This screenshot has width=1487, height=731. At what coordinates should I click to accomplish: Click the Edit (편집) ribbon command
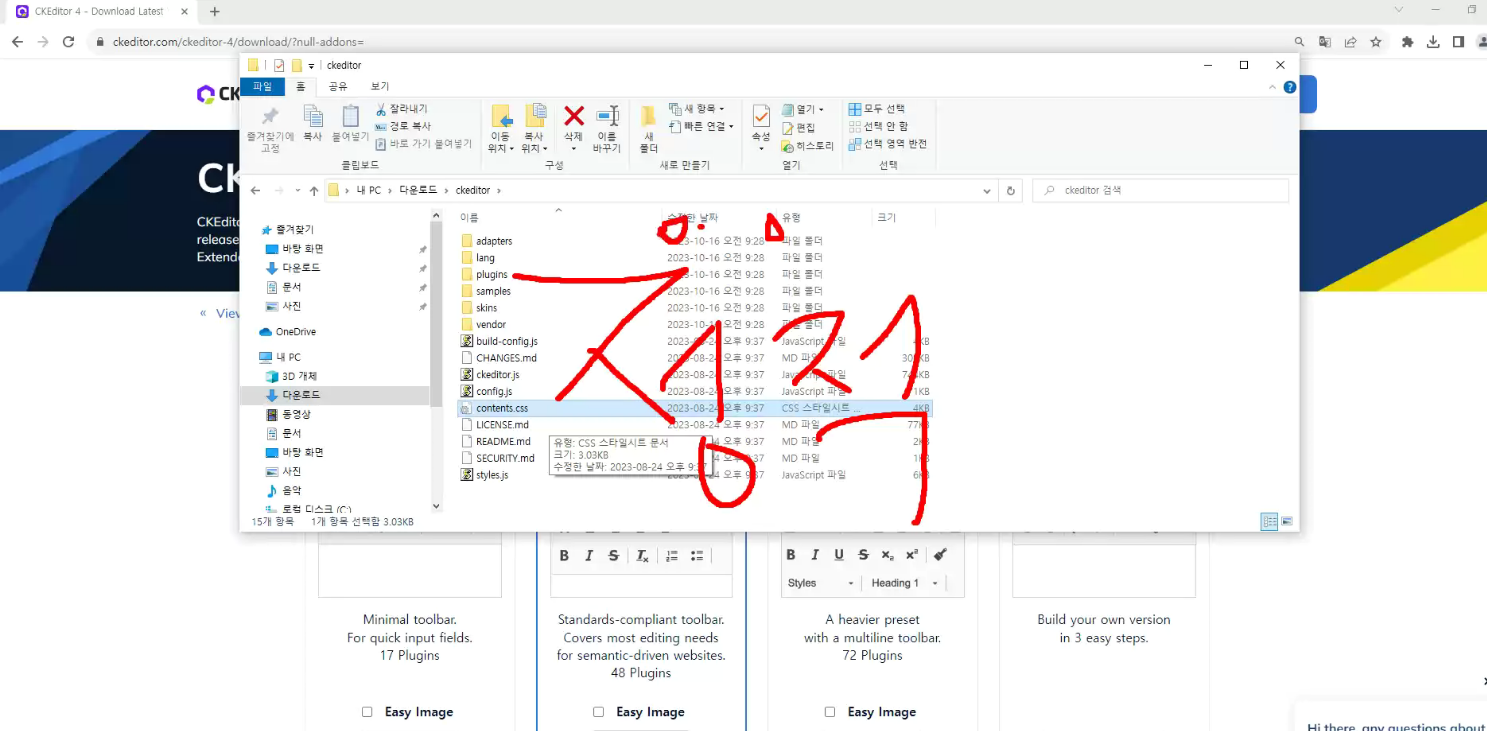[x=798, y=127]
